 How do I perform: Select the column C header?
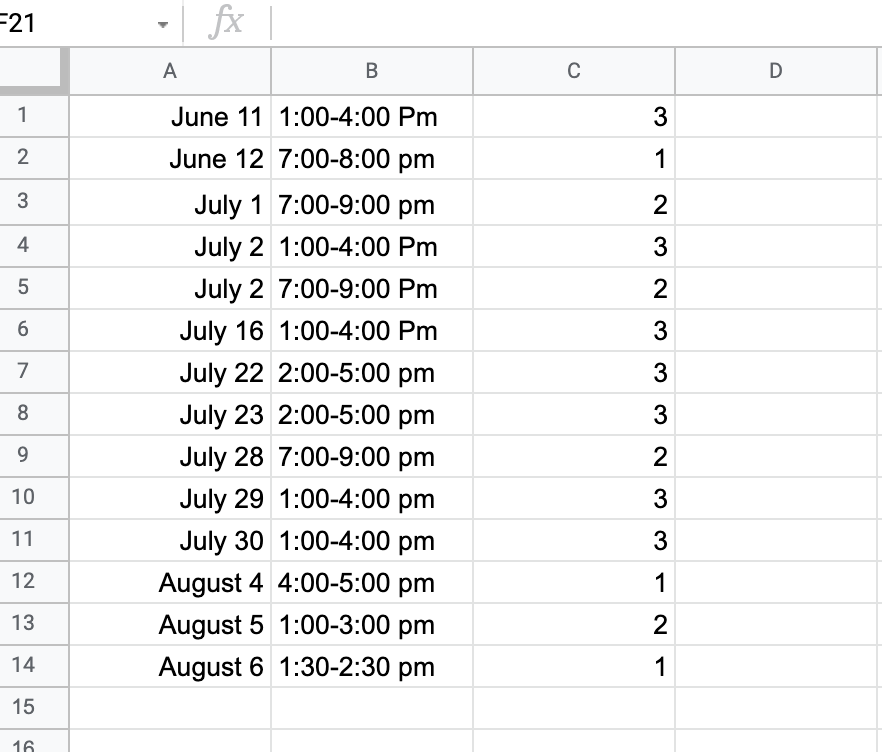pos(574,70)
